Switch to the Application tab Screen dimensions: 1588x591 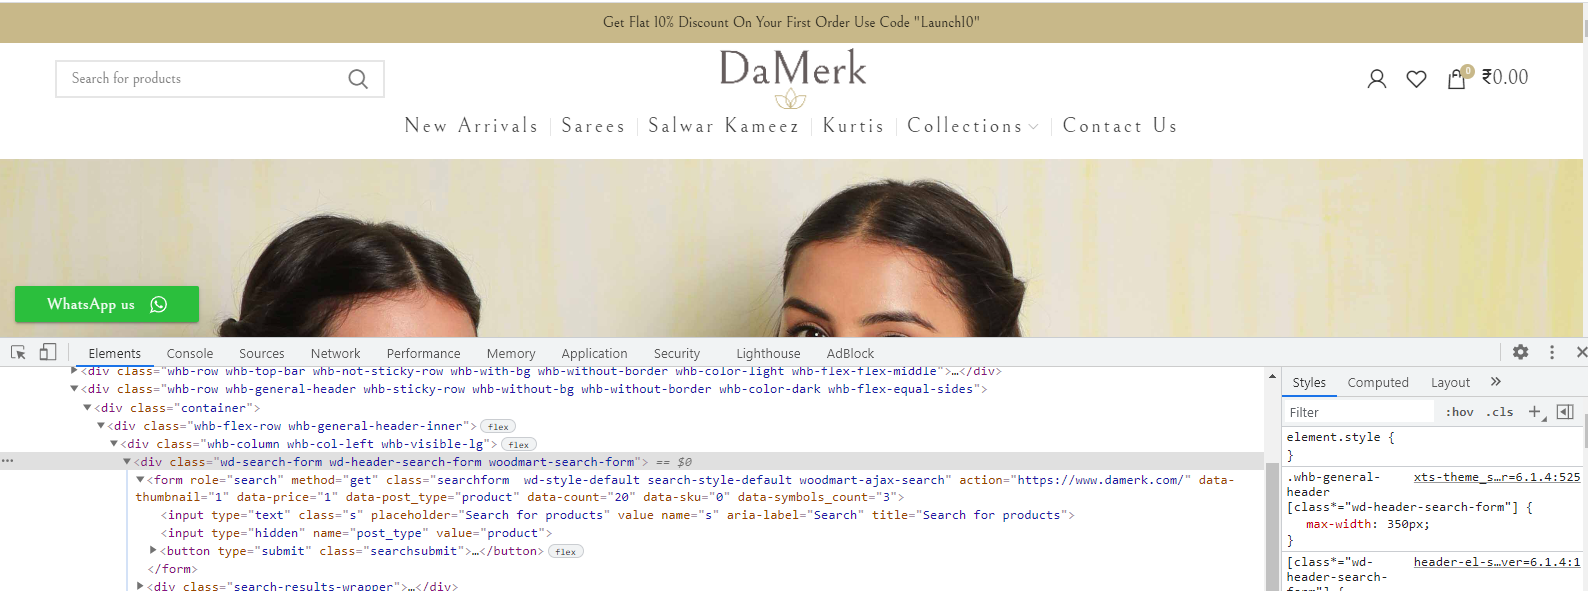coord(595,353)
